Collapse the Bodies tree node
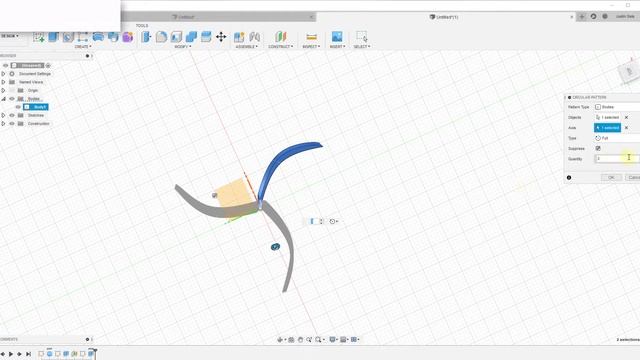The image size is (640, 360). (3, 99)
